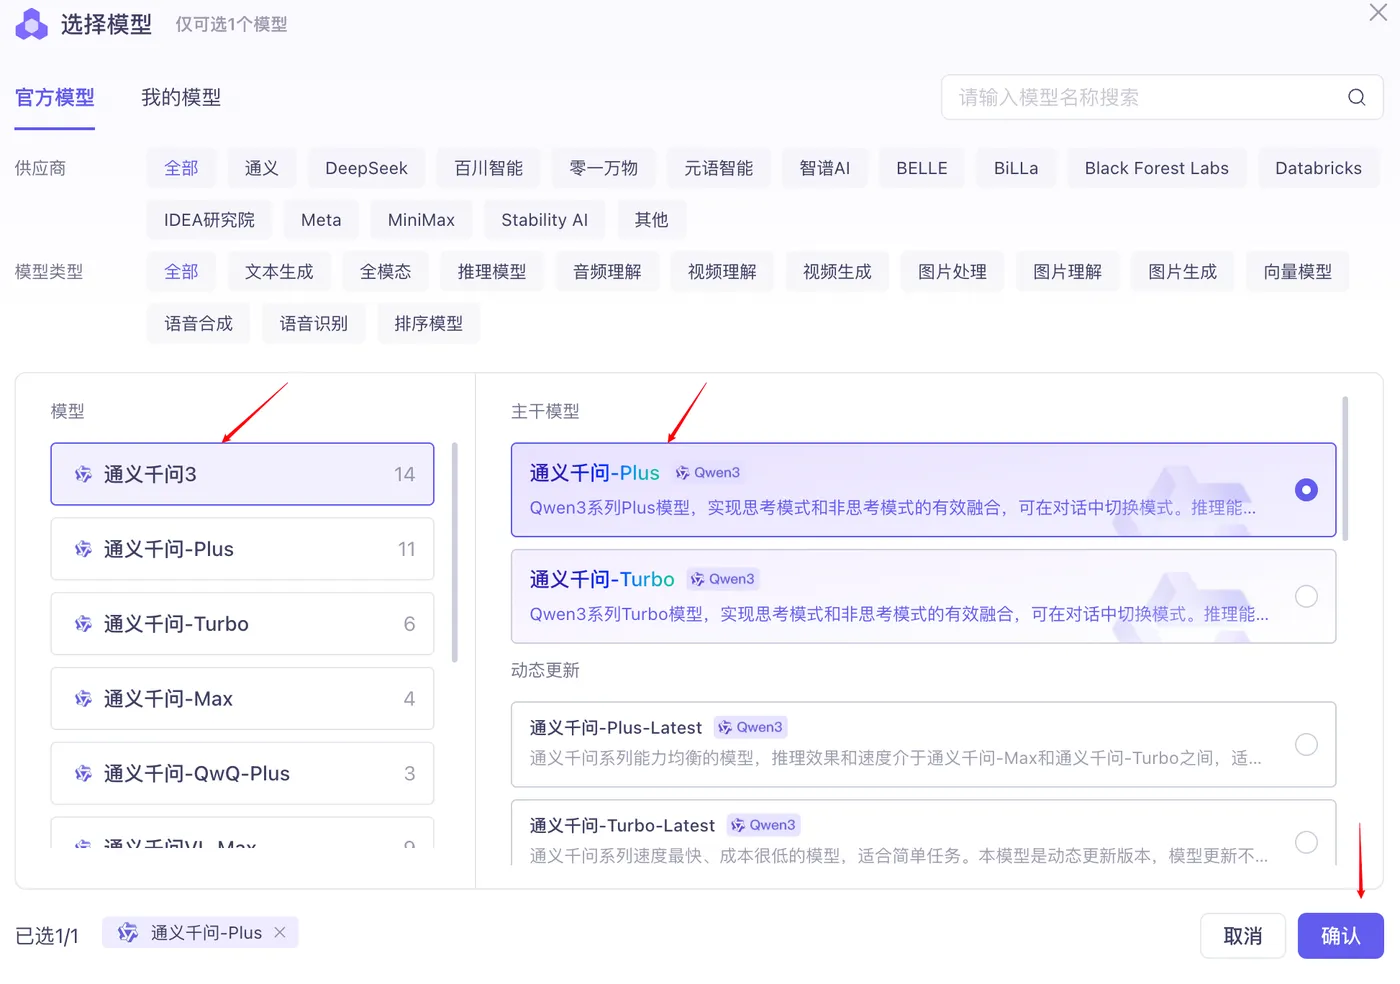Filter provider by Meta
Viewport: 1400px width, 984px height.
coord(321,220)
